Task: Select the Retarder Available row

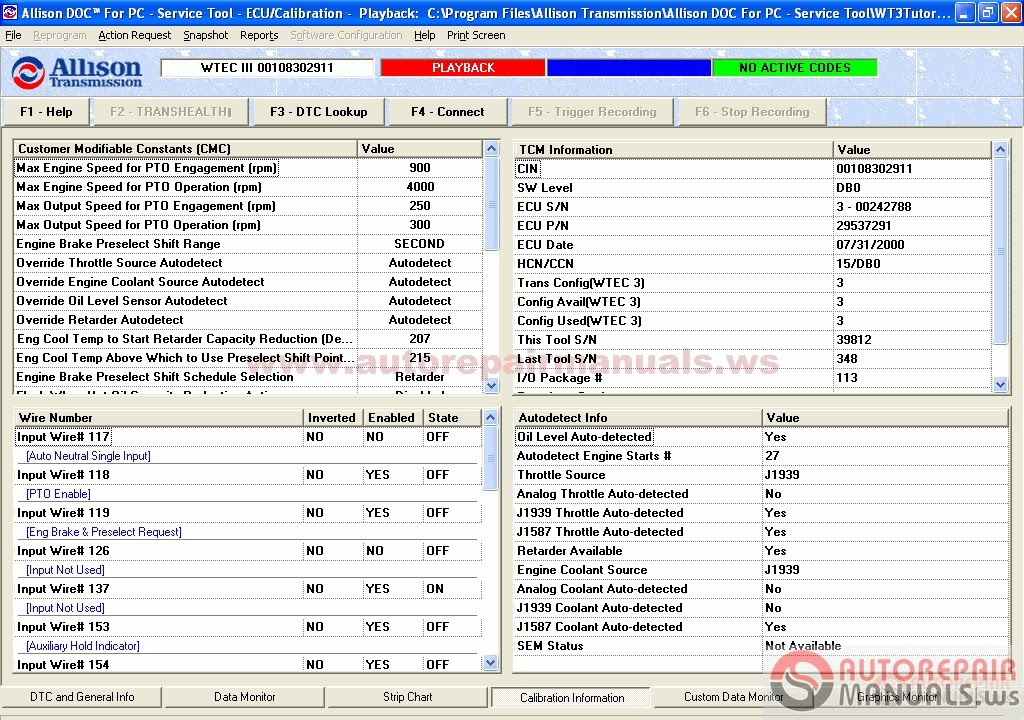Action: pyautogui.click(x=761, y=551)
